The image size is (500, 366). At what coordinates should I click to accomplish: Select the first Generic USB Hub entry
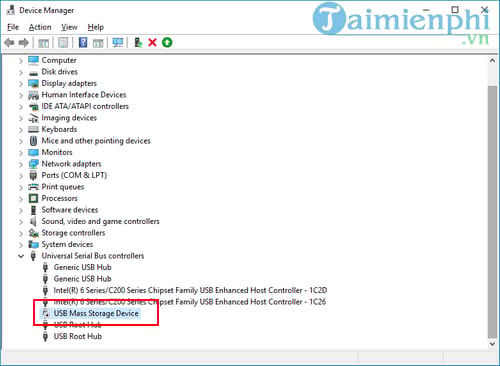pyautogui.click(x=82, y=267)
